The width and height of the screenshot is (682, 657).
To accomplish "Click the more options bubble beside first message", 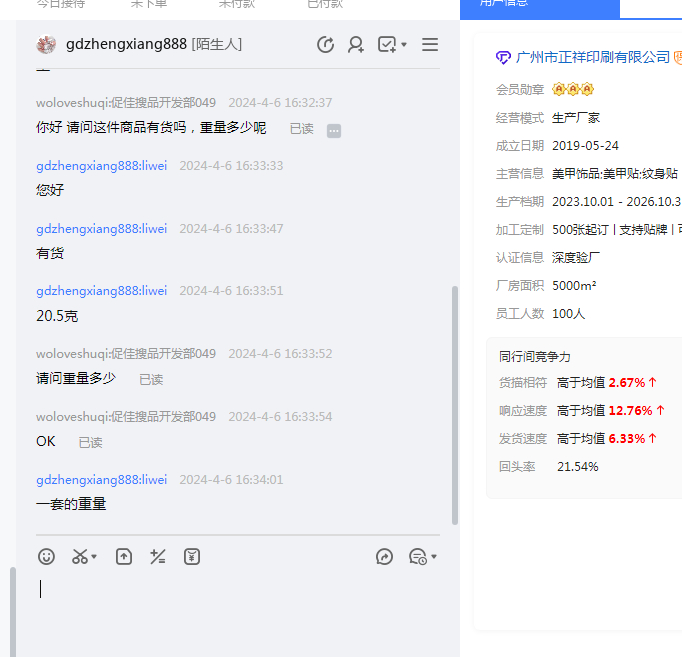I will coord(334,130).
